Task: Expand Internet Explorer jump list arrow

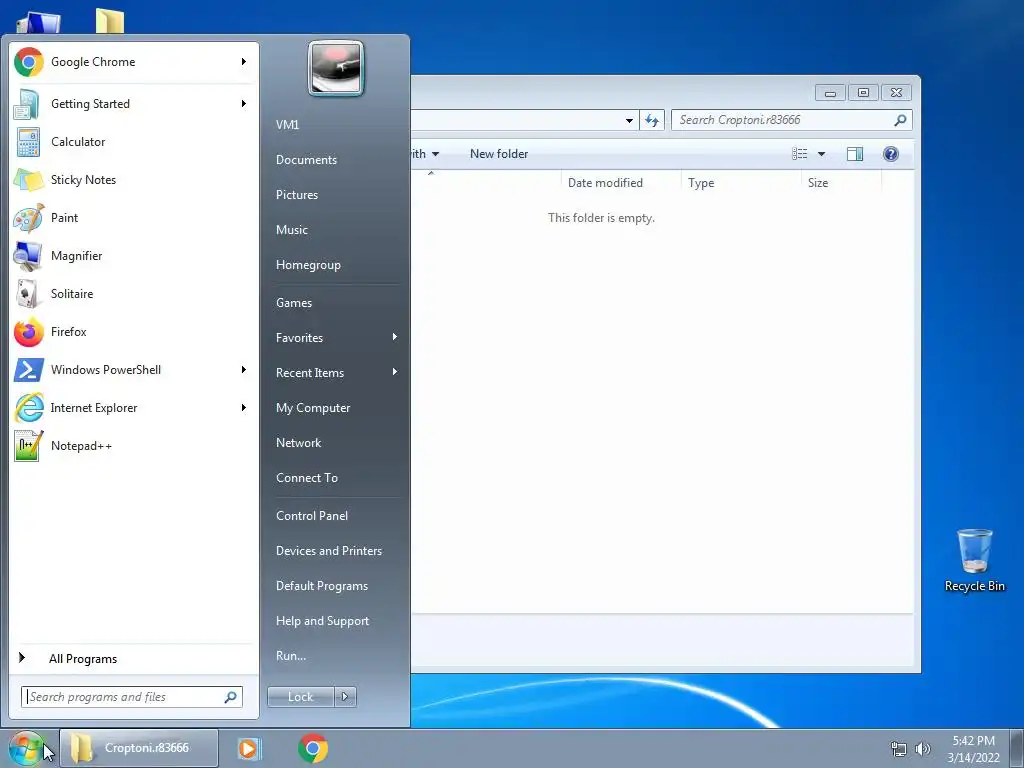Action: click(x=244, y=408)
